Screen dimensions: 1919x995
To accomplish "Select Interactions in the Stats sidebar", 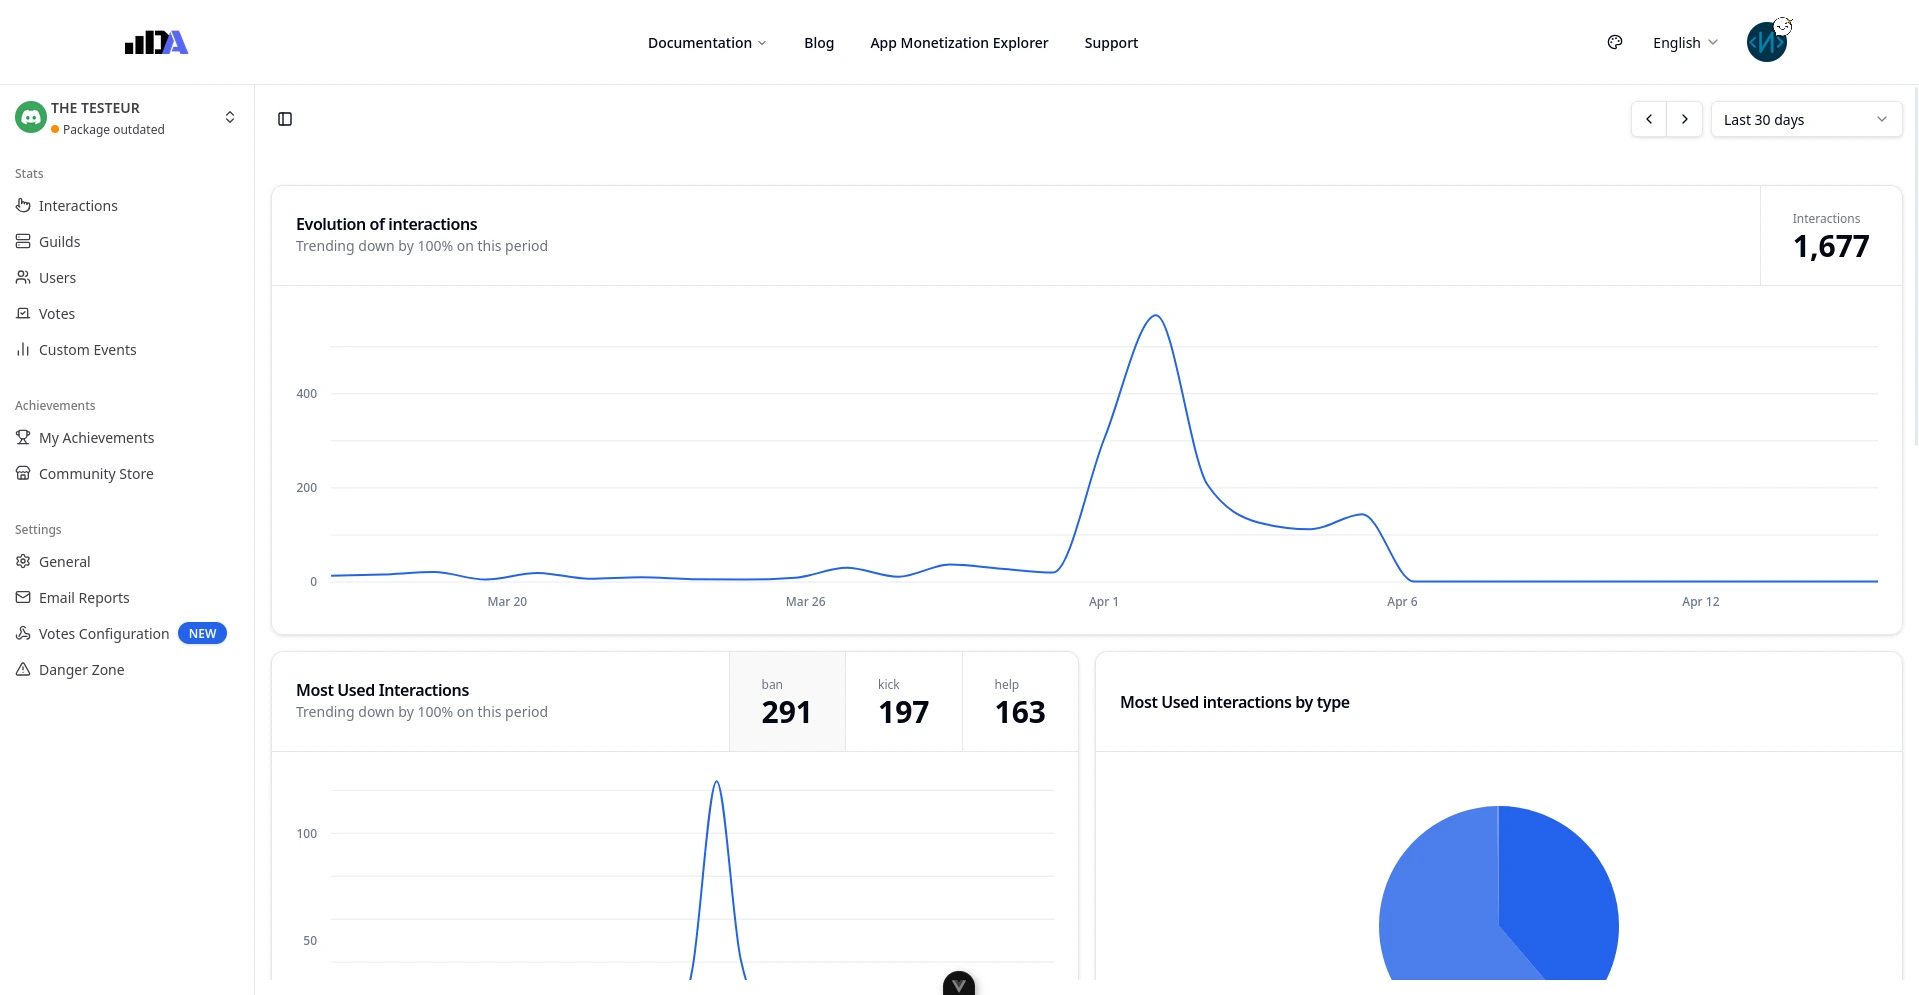I will coord(78,205).
